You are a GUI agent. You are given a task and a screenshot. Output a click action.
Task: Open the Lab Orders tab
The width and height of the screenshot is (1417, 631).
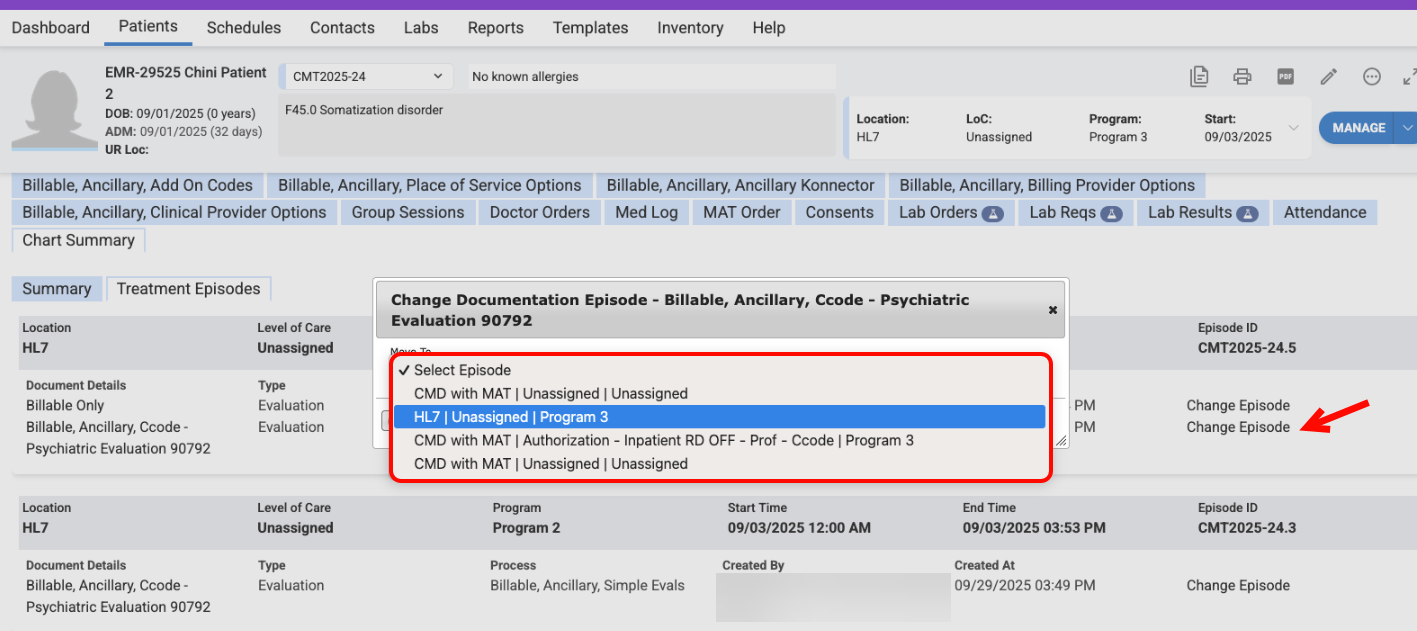coord(949,212)
